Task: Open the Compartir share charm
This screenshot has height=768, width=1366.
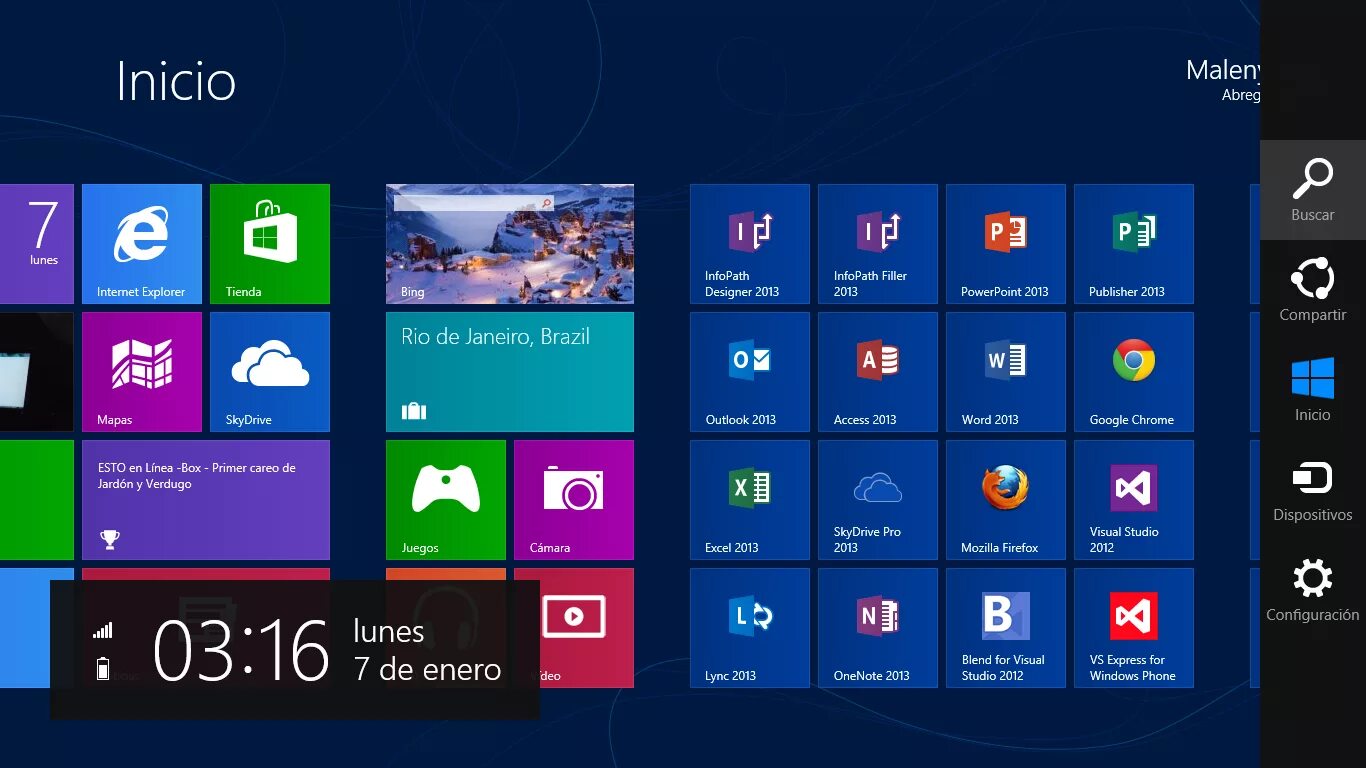Action: click(1313, 290)
